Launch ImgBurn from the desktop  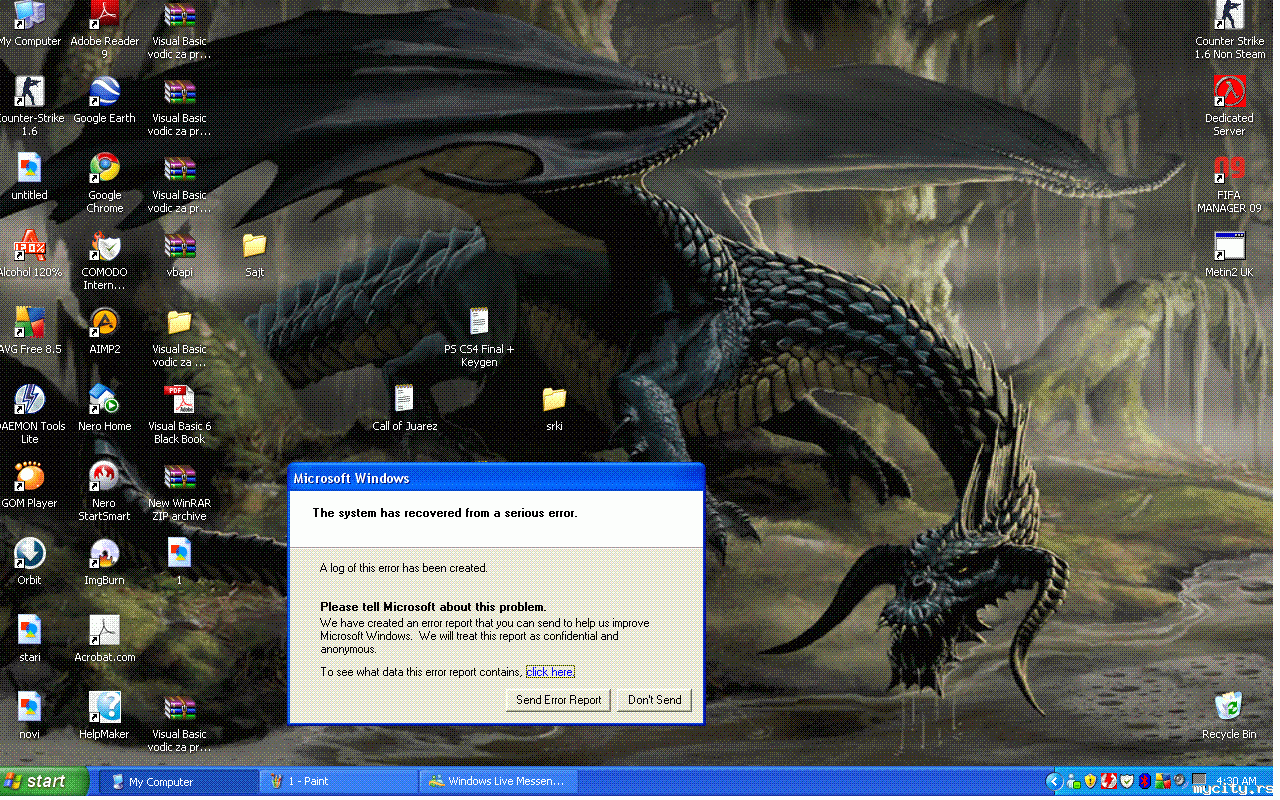click(x=104, y=562)
